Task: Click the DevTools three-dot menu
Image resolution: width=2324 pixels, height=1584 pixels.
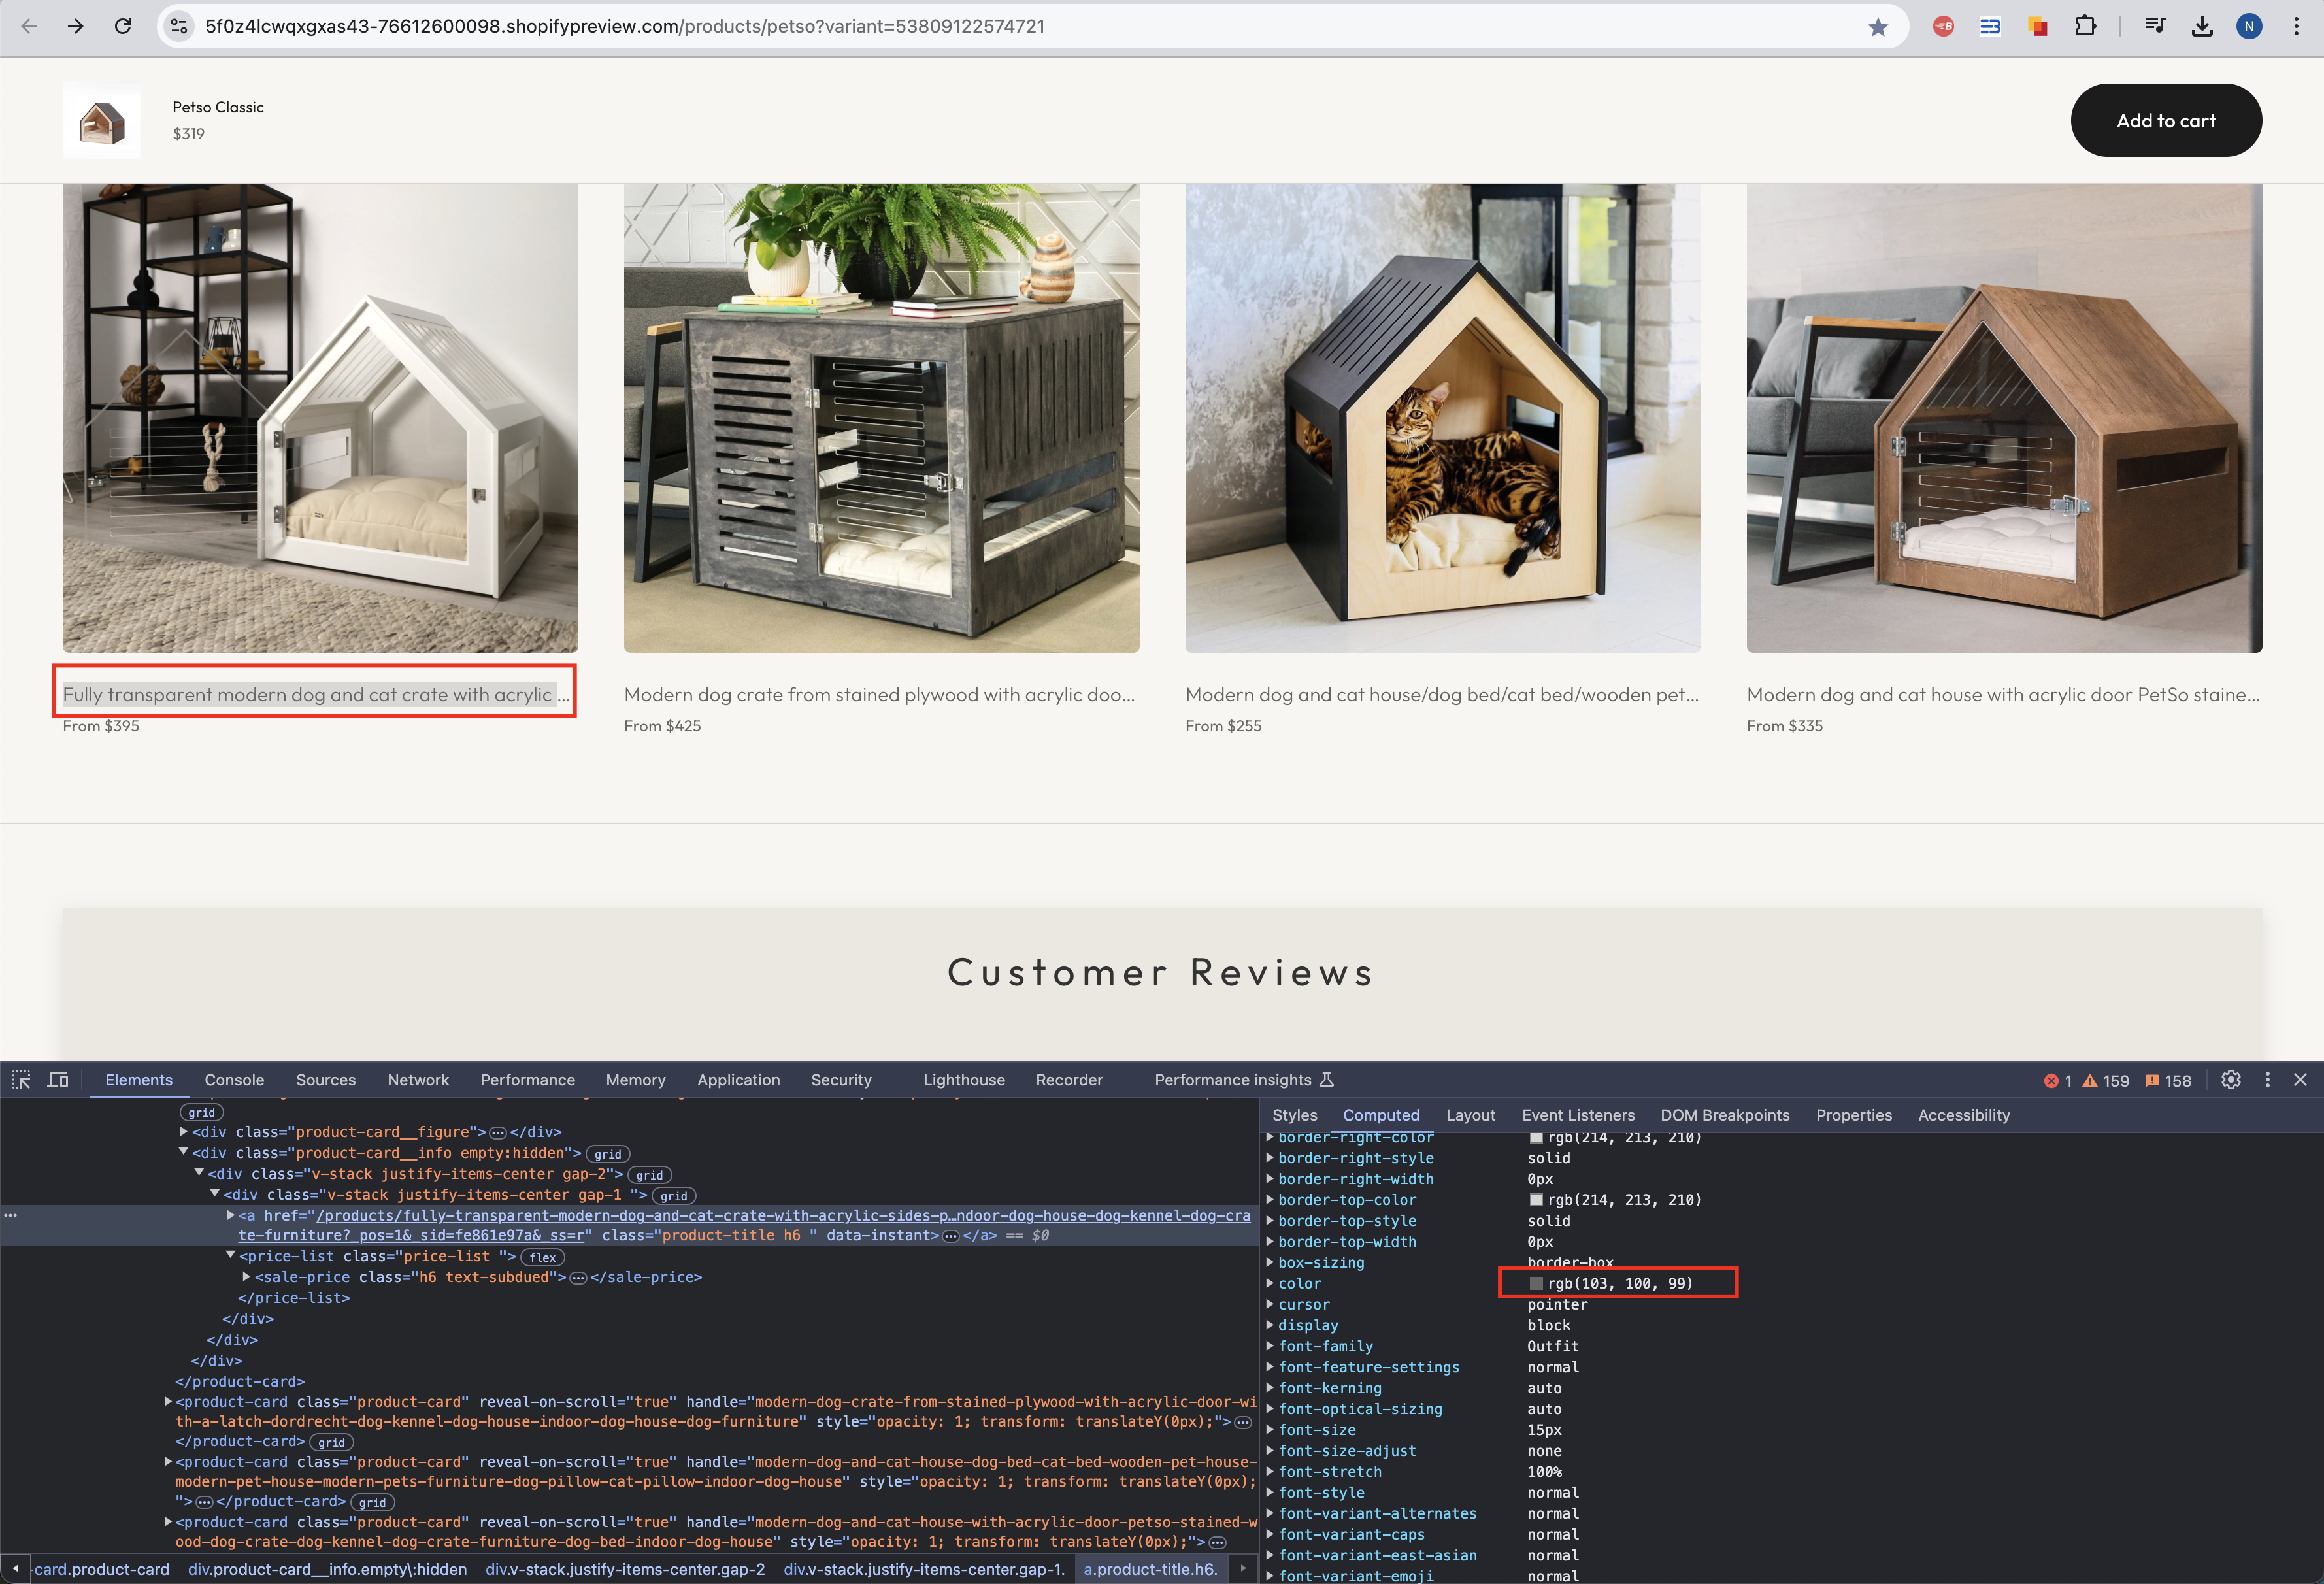Action: coord(2267,1080)
